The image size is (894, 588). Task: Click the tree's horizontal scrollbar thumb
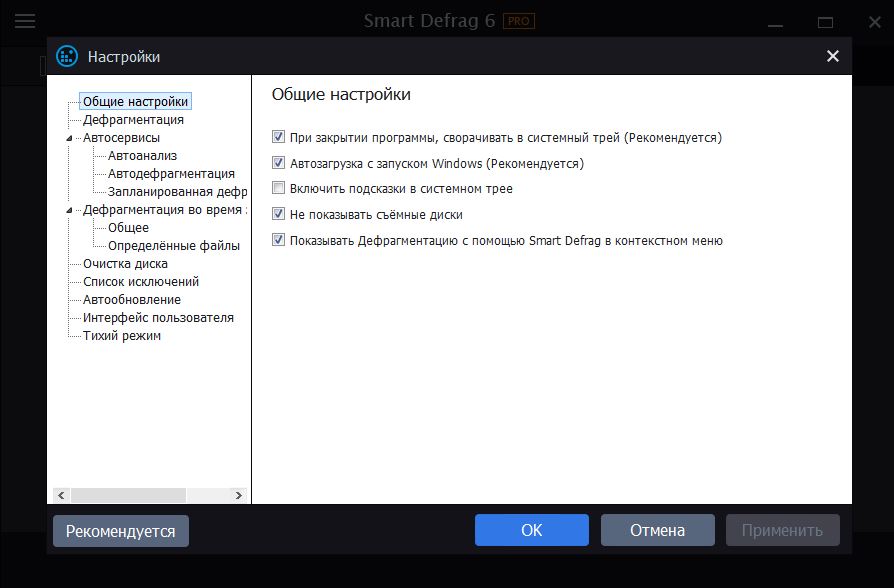point(128,495)
